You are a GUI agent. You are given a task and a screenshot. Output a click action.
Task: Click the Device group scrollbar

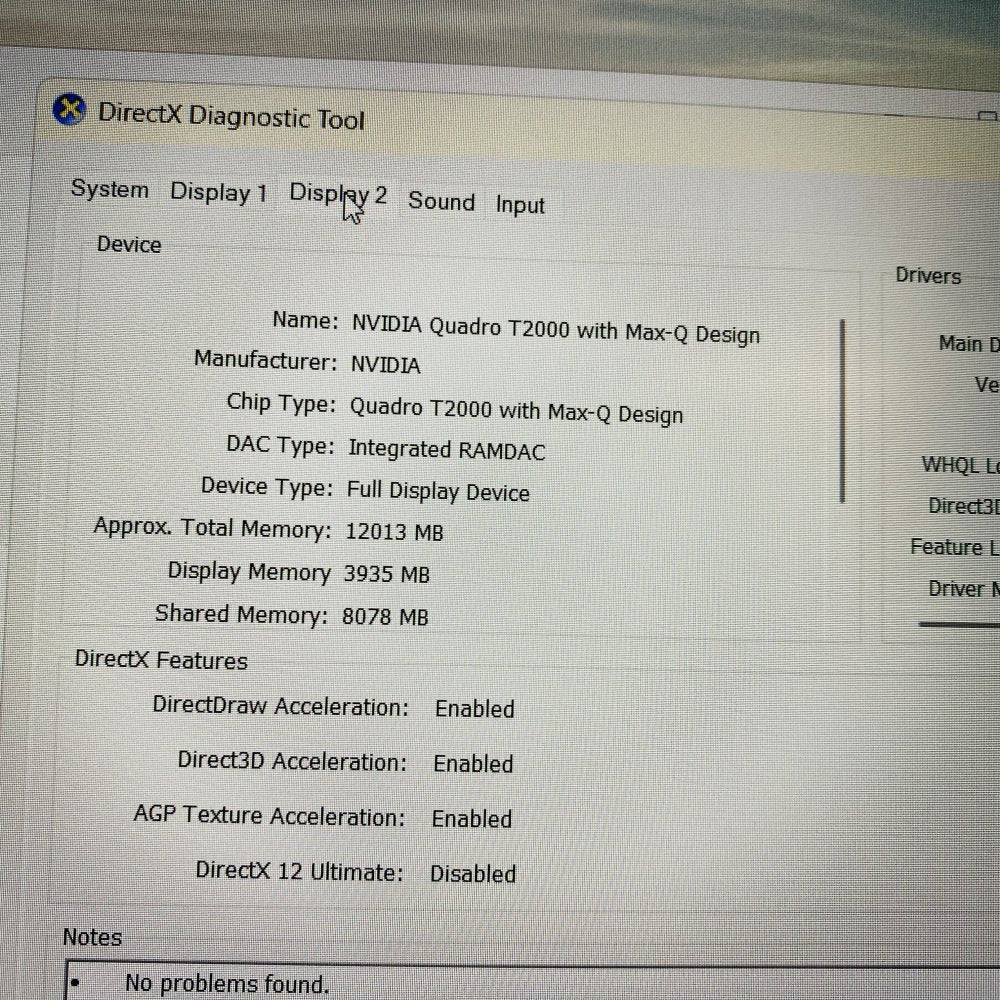click(842, 411)
